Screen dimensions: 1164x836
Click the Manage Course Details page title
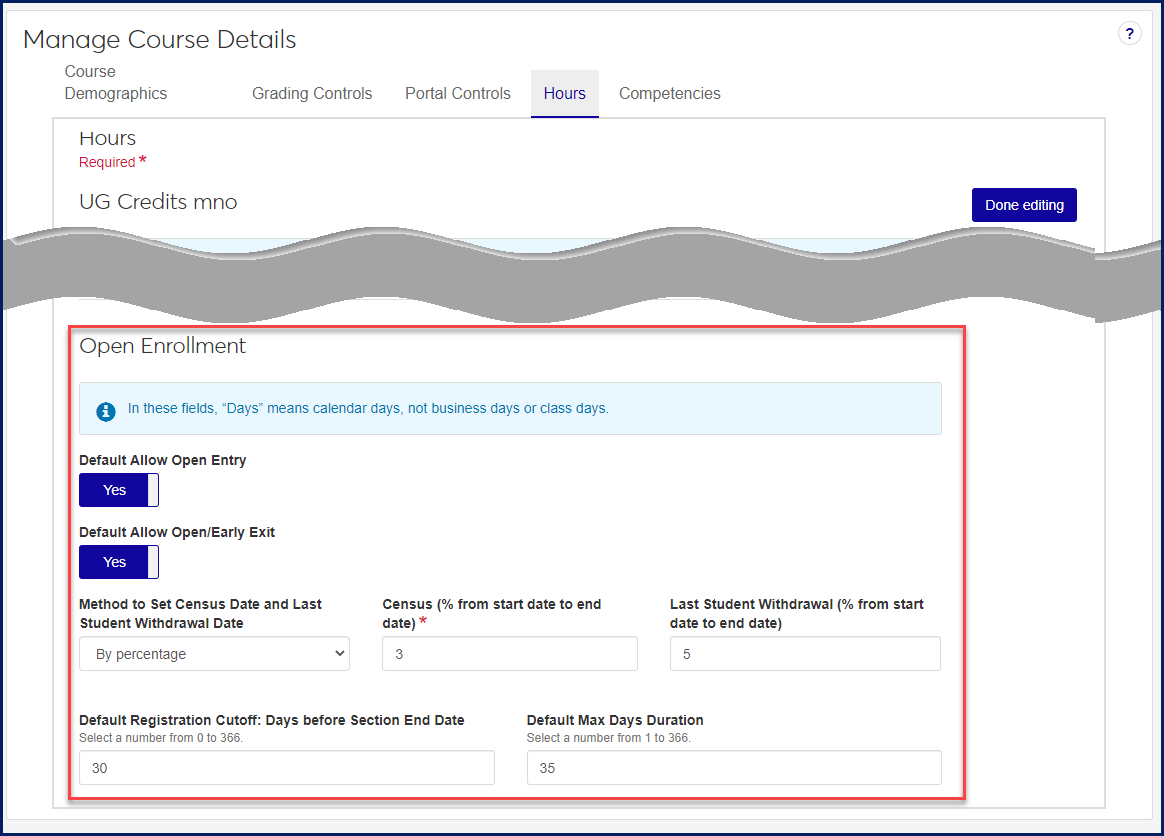(160, 40)
